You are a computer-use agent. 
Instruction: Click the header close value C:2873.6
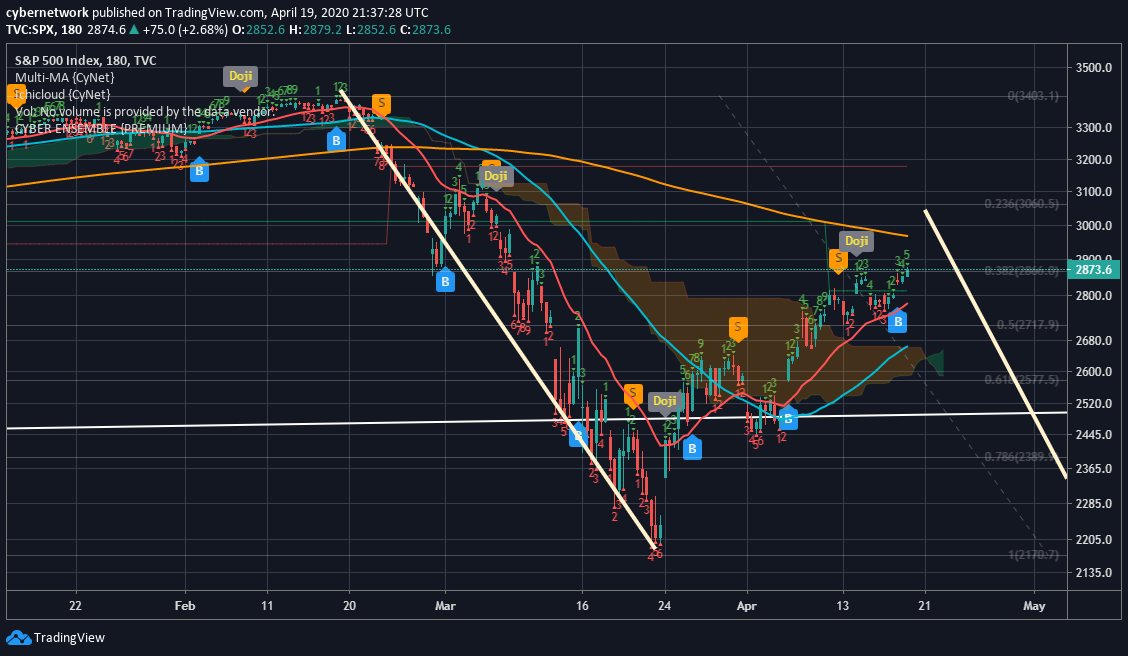pyautogui.click(x=425, y=29)
